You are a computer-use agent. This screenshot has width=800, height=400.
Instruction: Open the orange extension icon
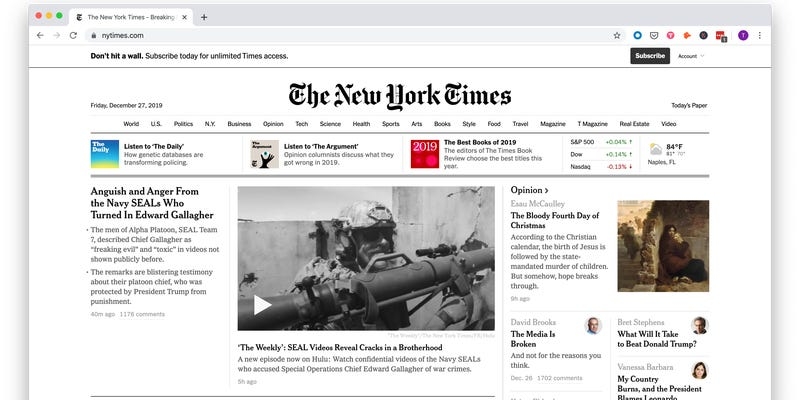(x=687, y=35)
